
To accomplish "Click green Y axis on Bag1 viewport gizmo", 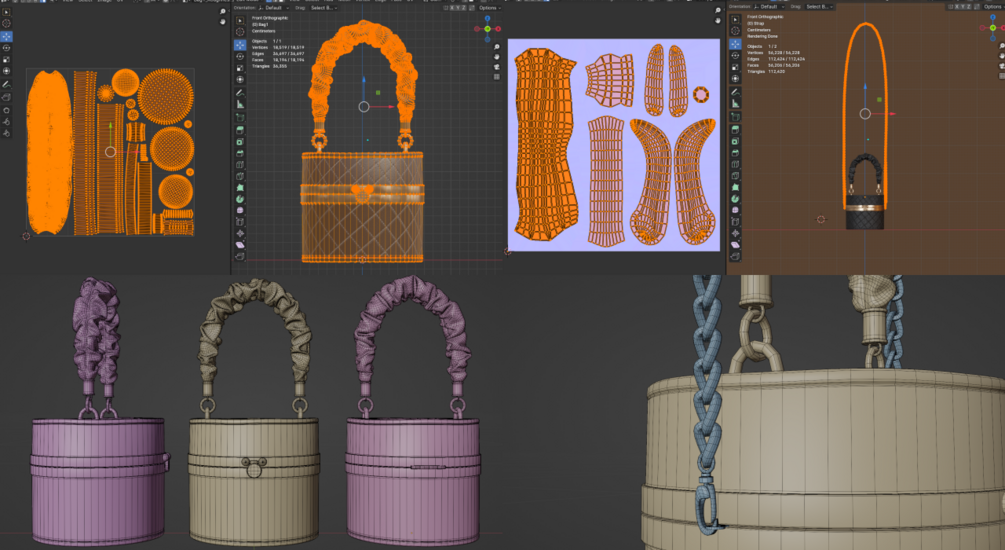I will coord(488,29).
